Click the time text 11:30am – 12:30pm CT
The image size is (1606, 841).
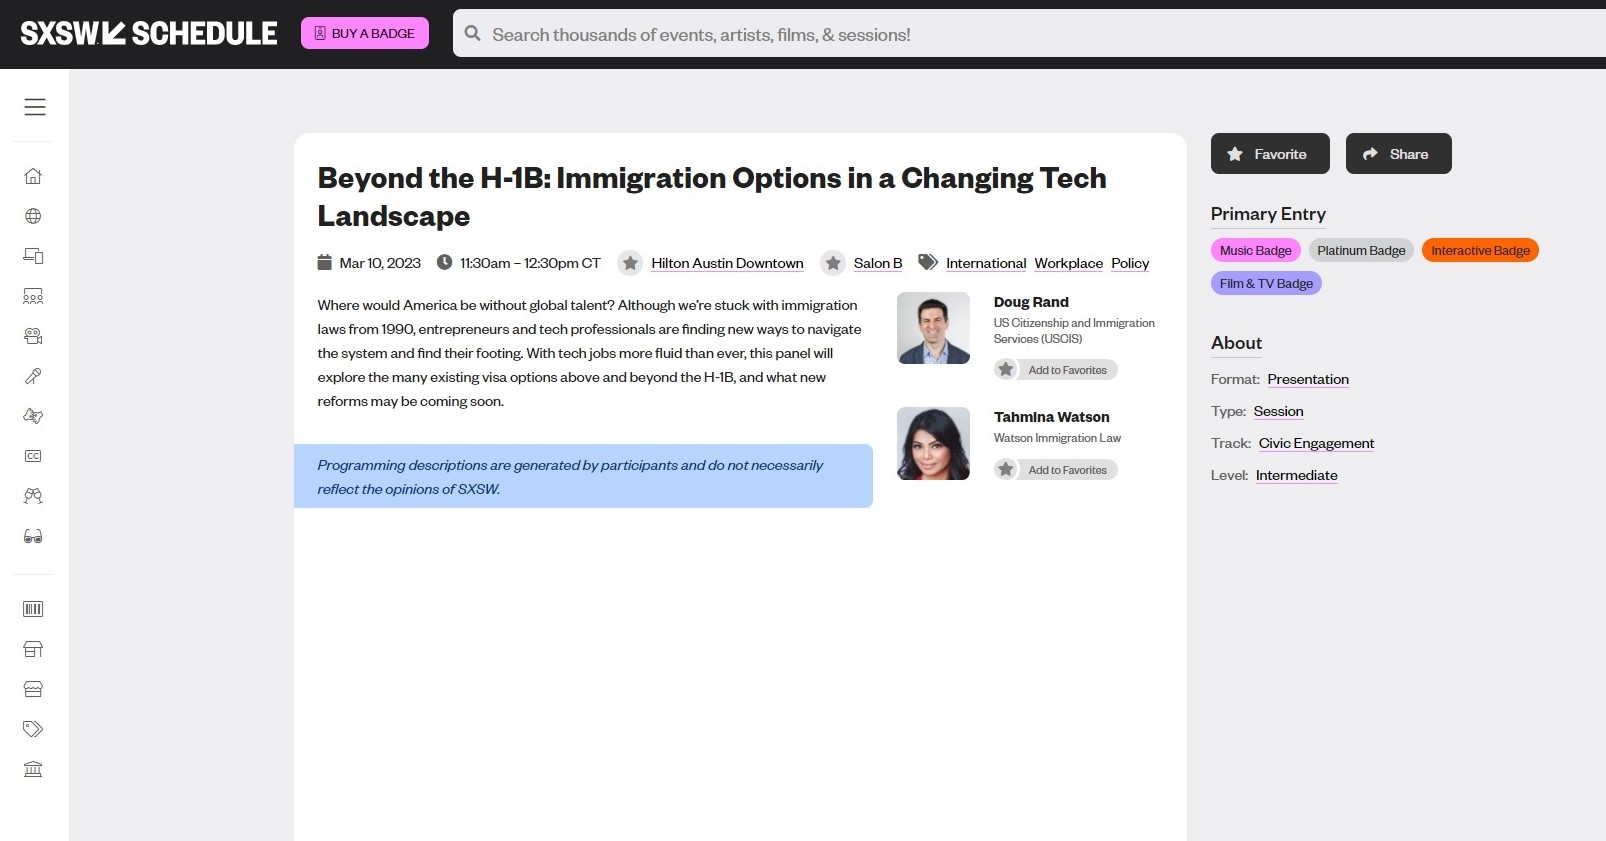click(x=530, y=263)
